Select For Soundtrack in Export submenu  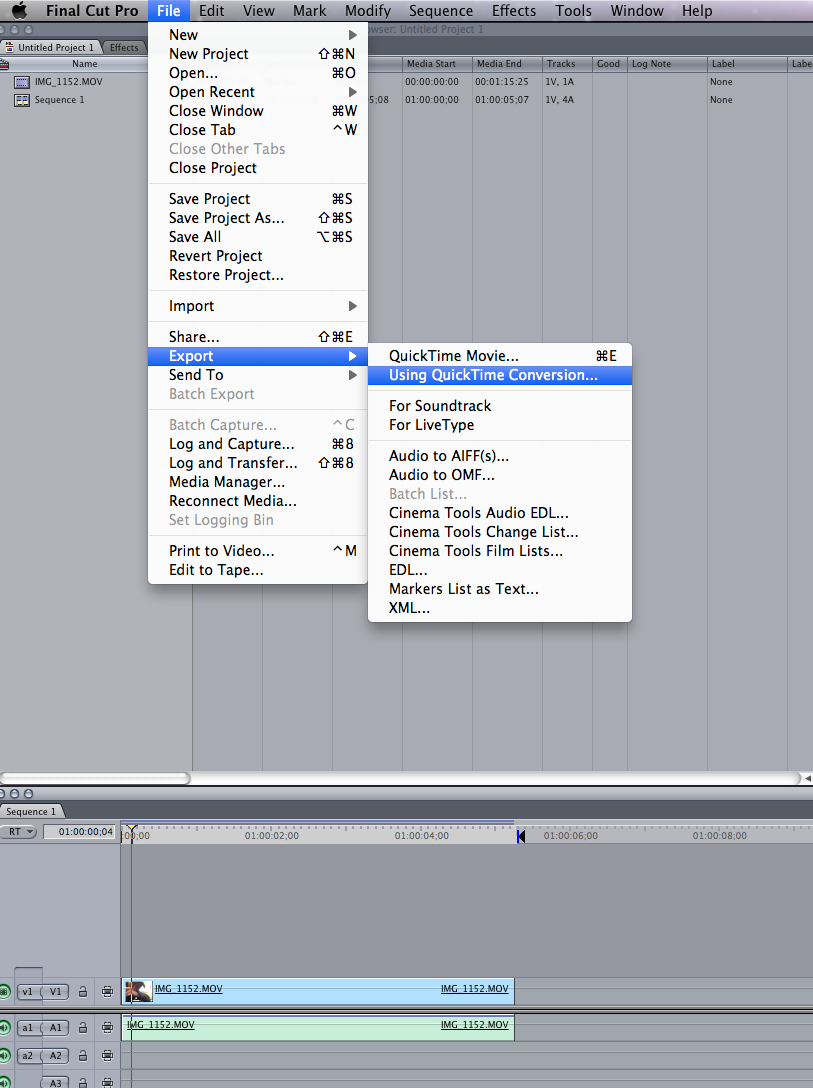click(x=499, y=406)
